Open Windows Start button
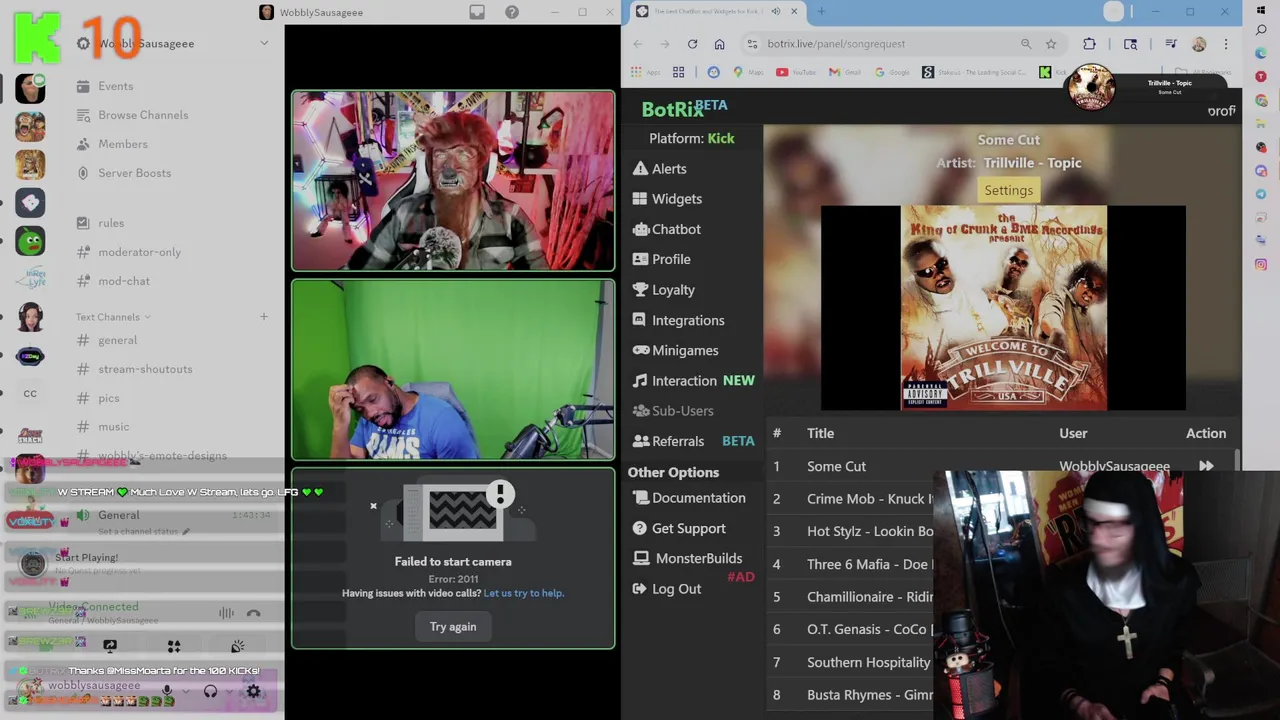The image size is (1280, 720). click(1261, 12)
